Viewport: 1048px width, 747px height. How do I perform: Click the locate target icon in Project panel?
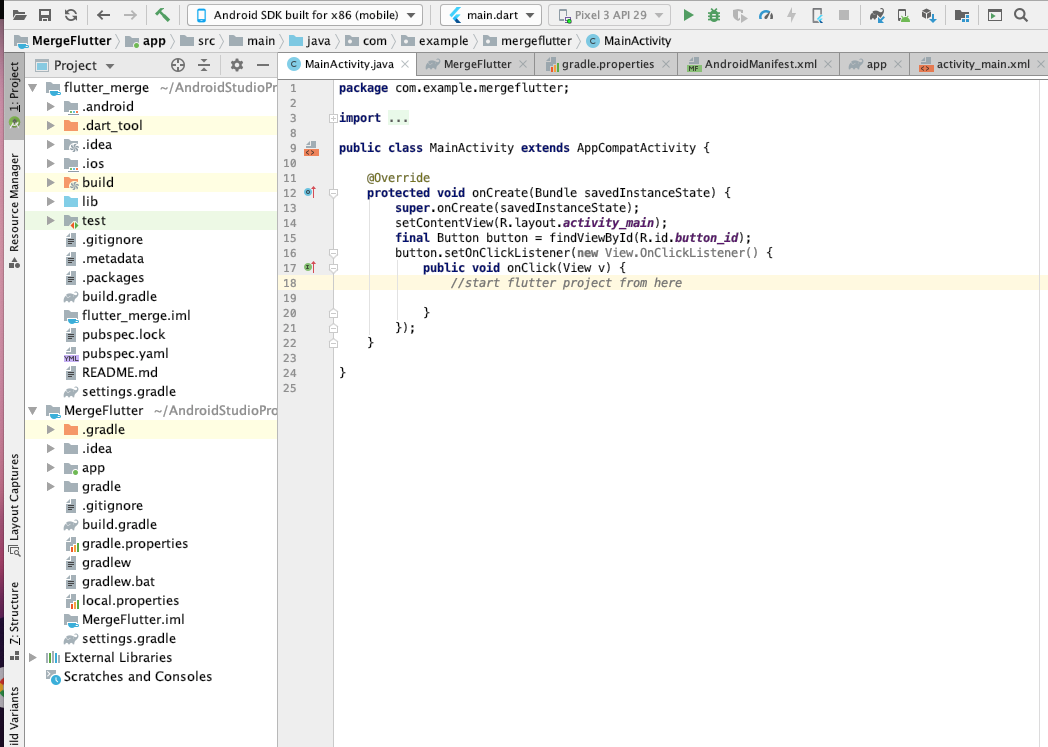178,65
